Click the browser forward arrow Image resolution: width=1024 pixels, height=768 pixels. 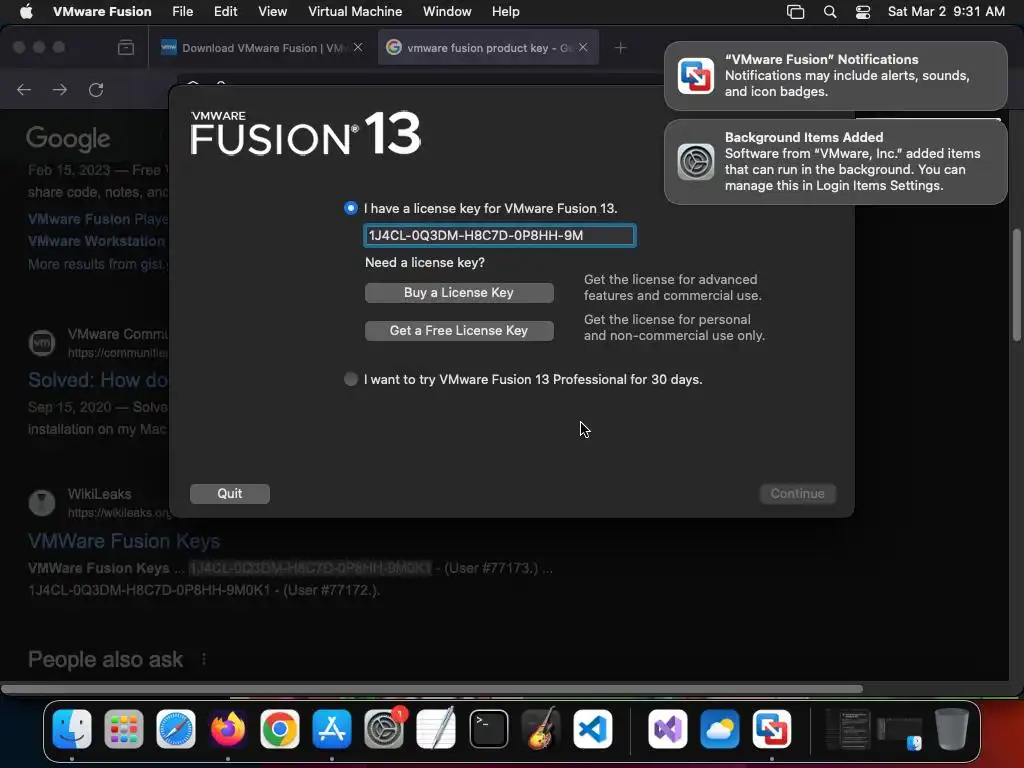(x=60, y=89)
